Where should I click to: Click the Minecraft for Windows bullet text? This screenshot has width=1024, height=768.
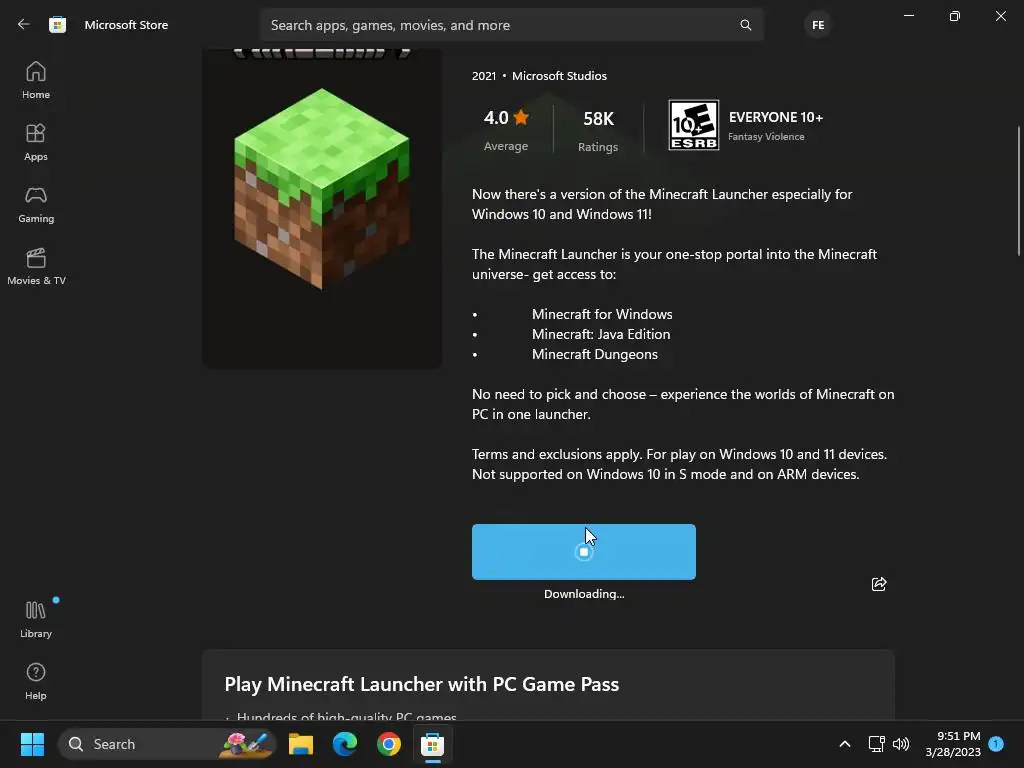click(x=602, y=314)
